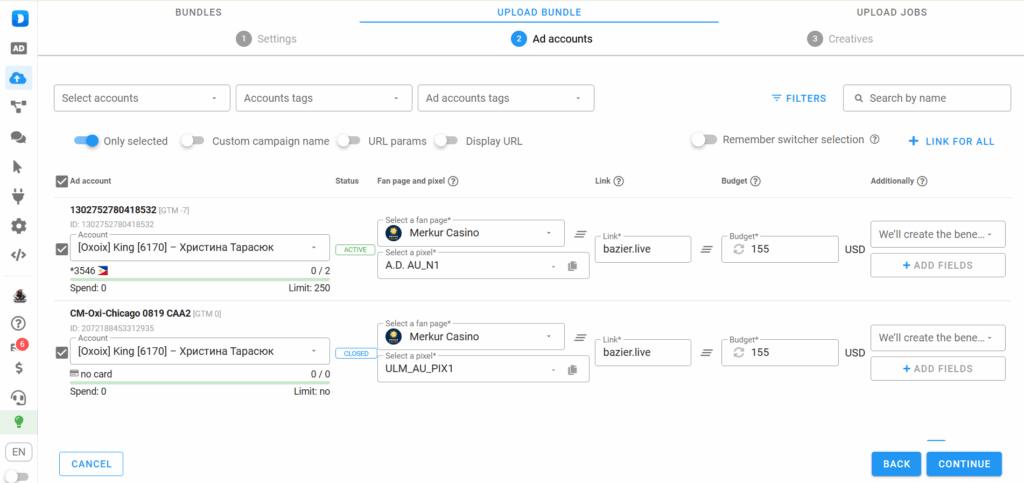Enable Custom campaign name switch
This screenshot has height=483, width=1024.
coord(193,140)
